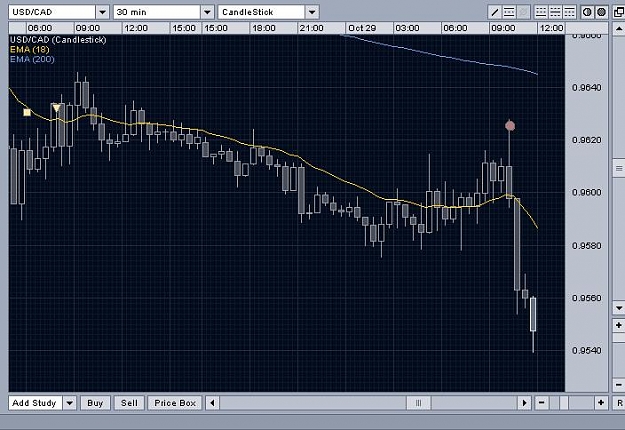Click the 0.9540 price axis label

586,351
